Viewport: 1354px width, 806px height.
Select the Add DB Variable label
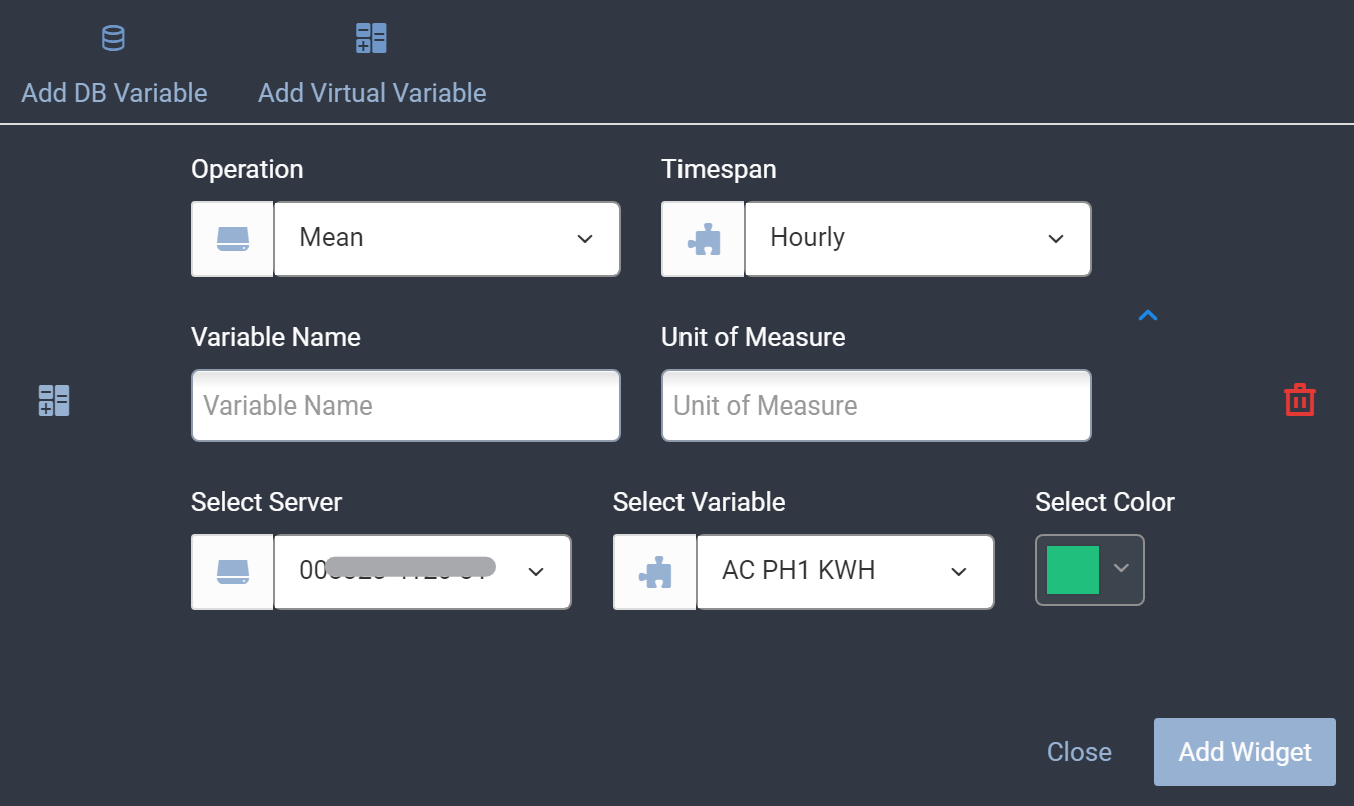[x=114, y=93]
